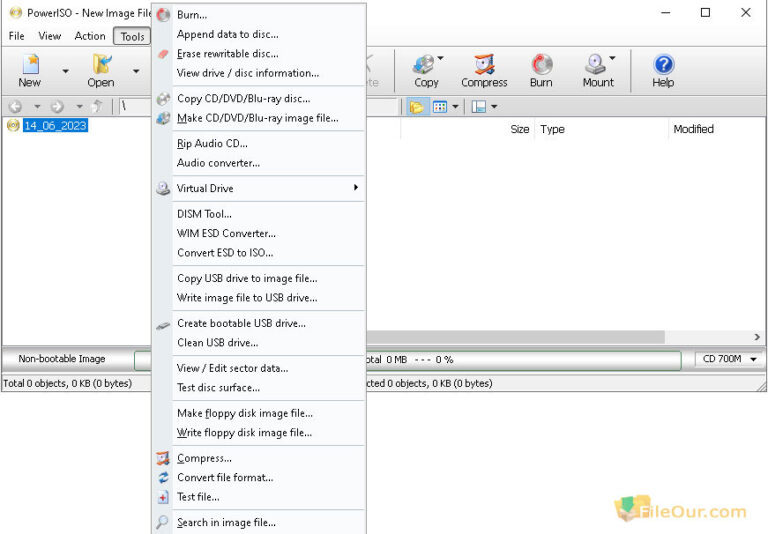The width and height of the screenshot is (768, 534).
Task: Open the CD 700M media size dropdown
Action: coord(730,359)
